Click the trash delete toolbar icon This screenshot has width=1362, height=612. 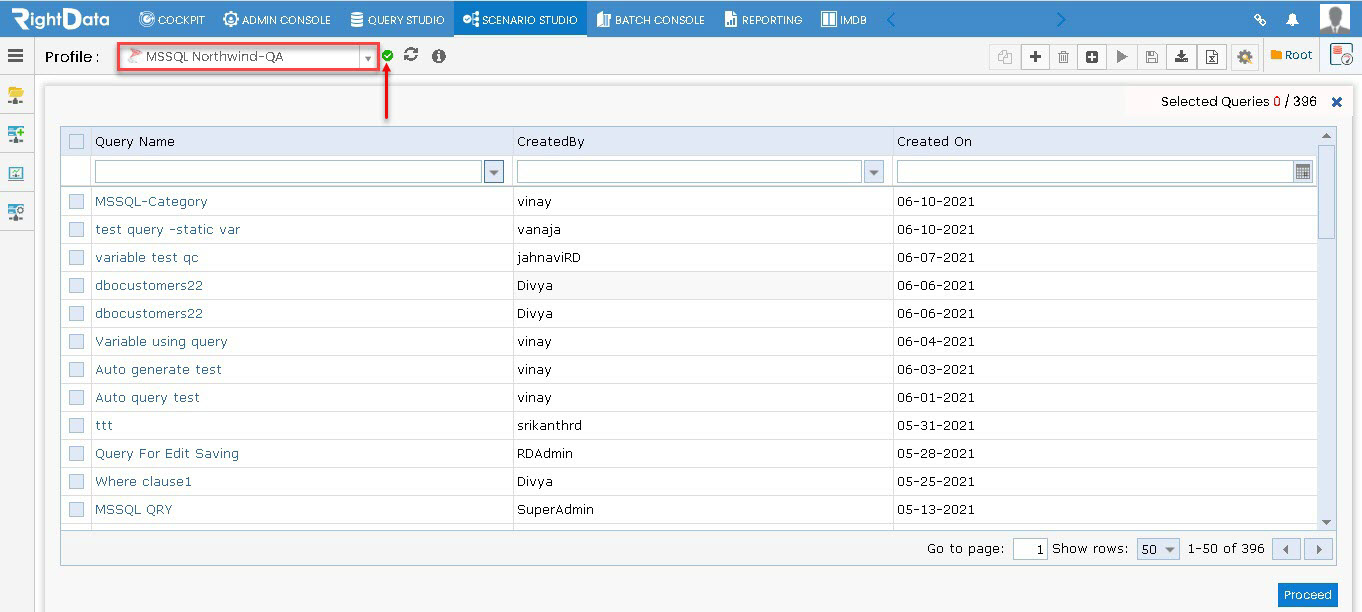(1063, 57)
